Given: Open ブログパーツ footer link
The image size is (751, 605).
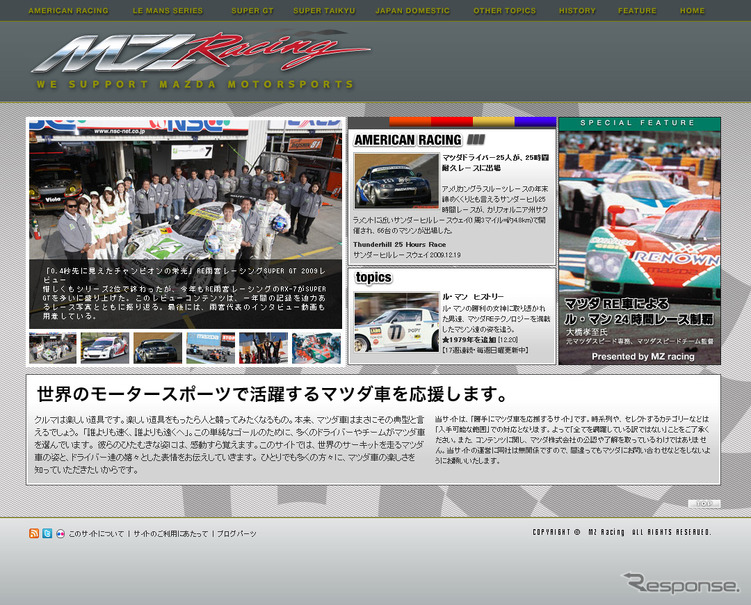Looking at the screenshot, I should coord(237,534).
